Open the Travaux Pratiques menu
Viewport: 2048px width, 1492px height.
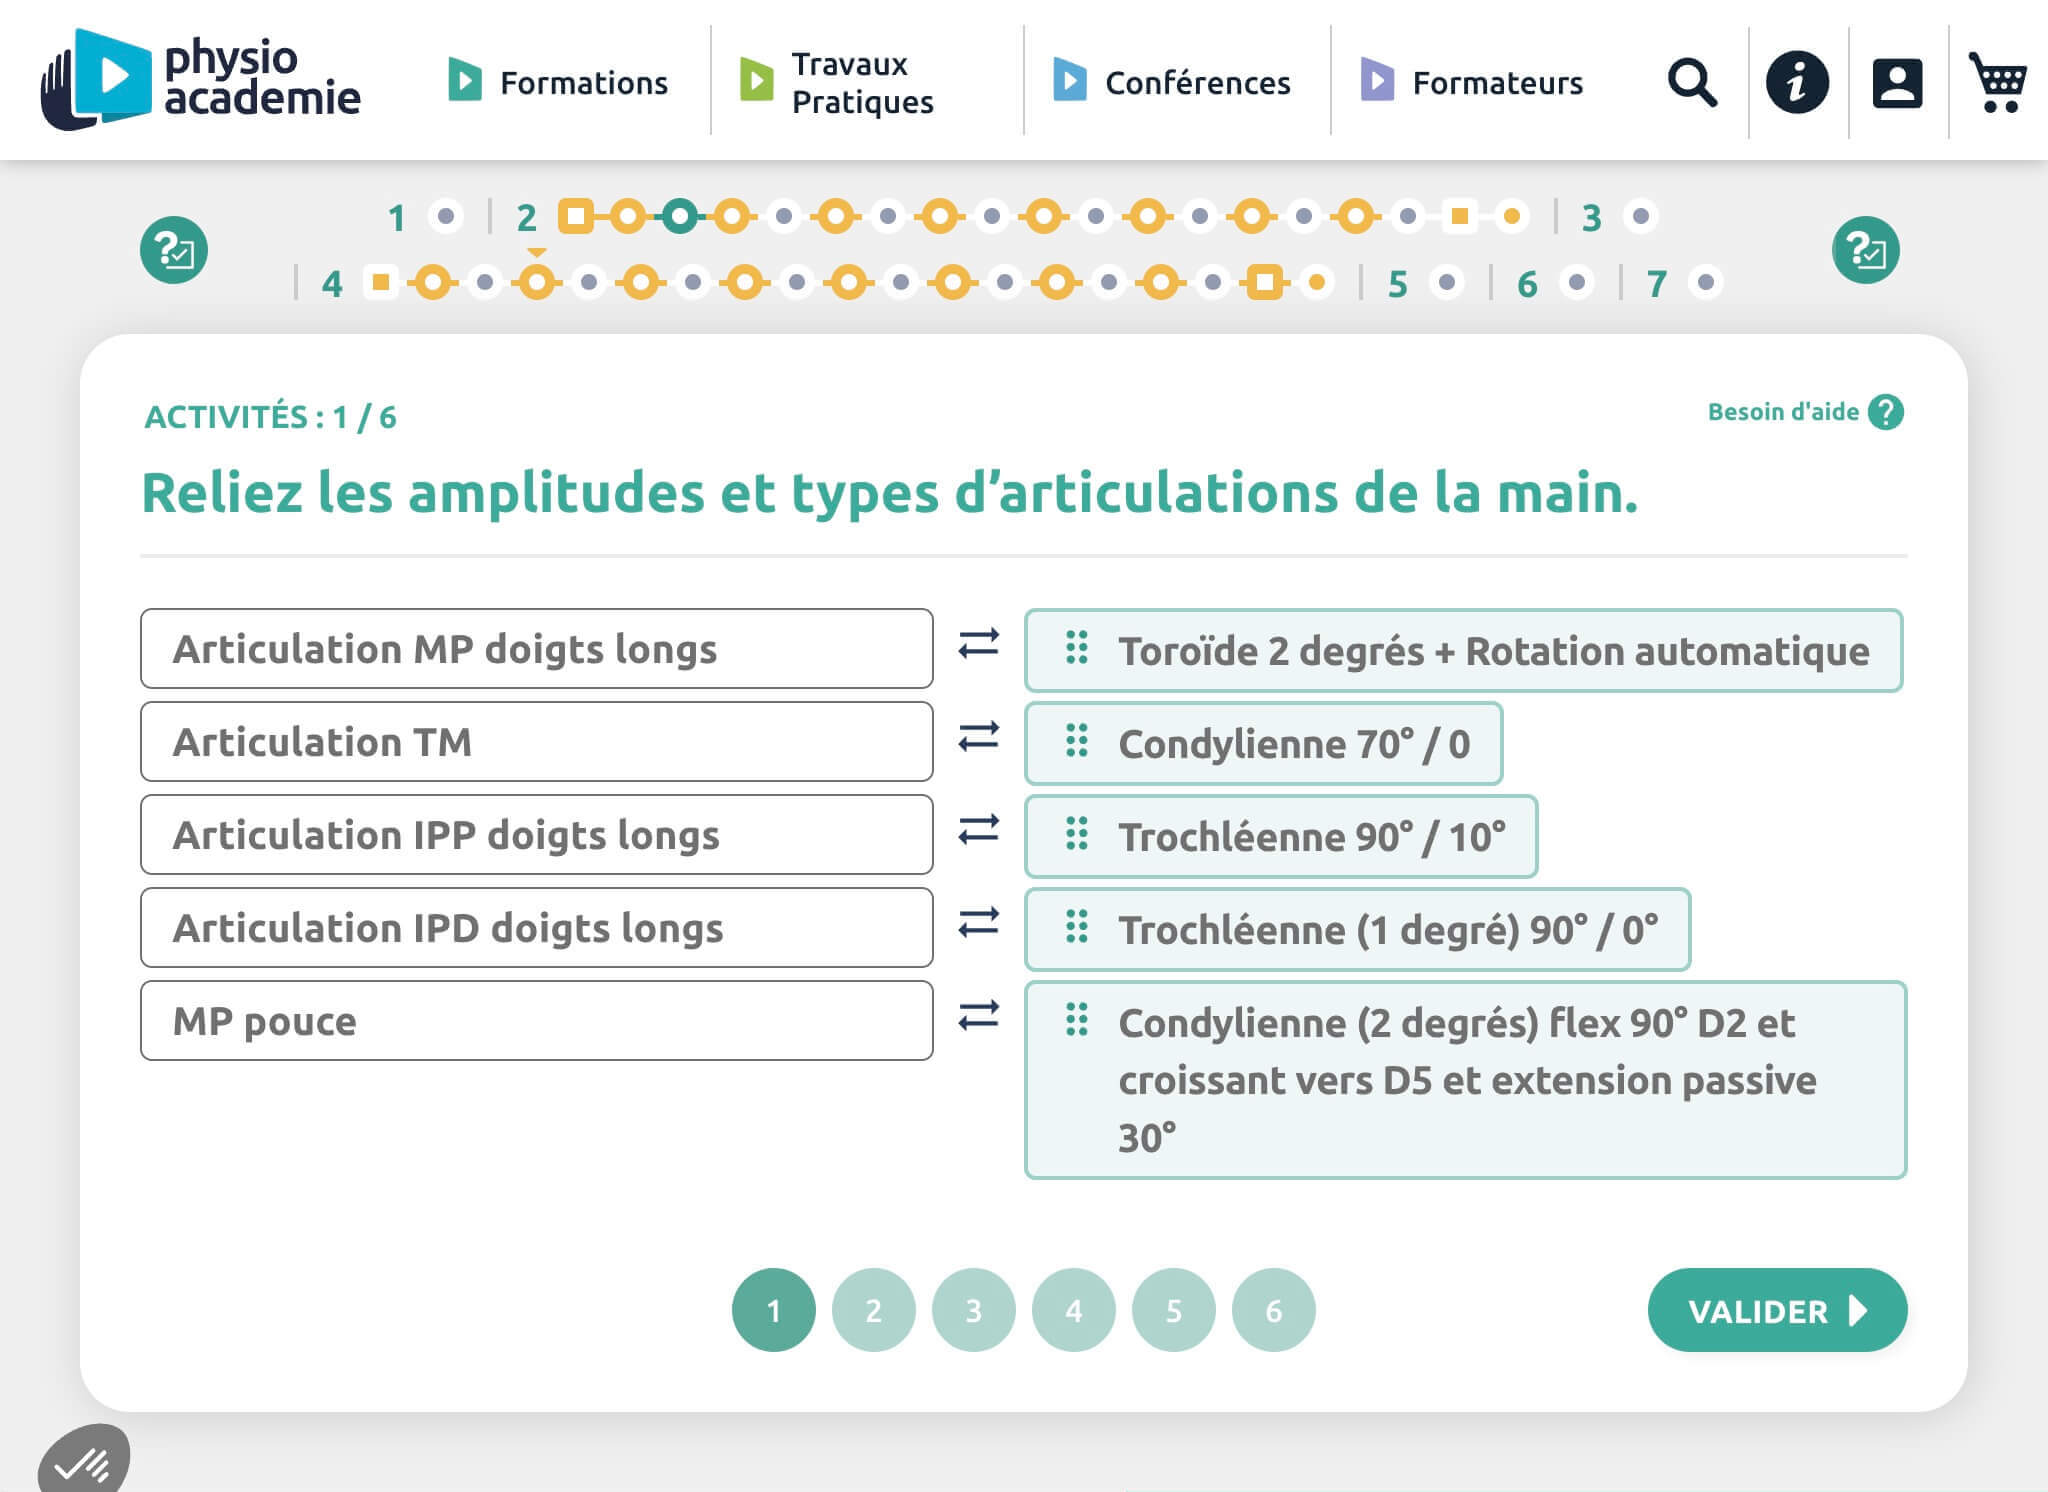coord(862,83)
